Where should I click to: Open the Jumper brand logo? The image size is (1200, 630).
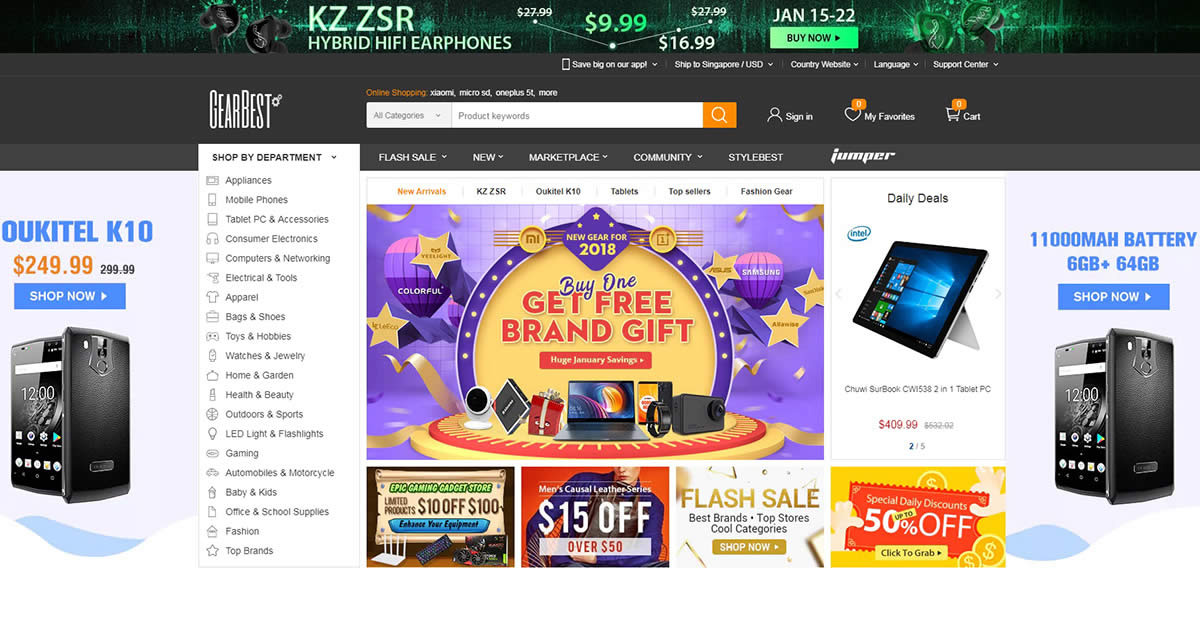tap(863, 156)
